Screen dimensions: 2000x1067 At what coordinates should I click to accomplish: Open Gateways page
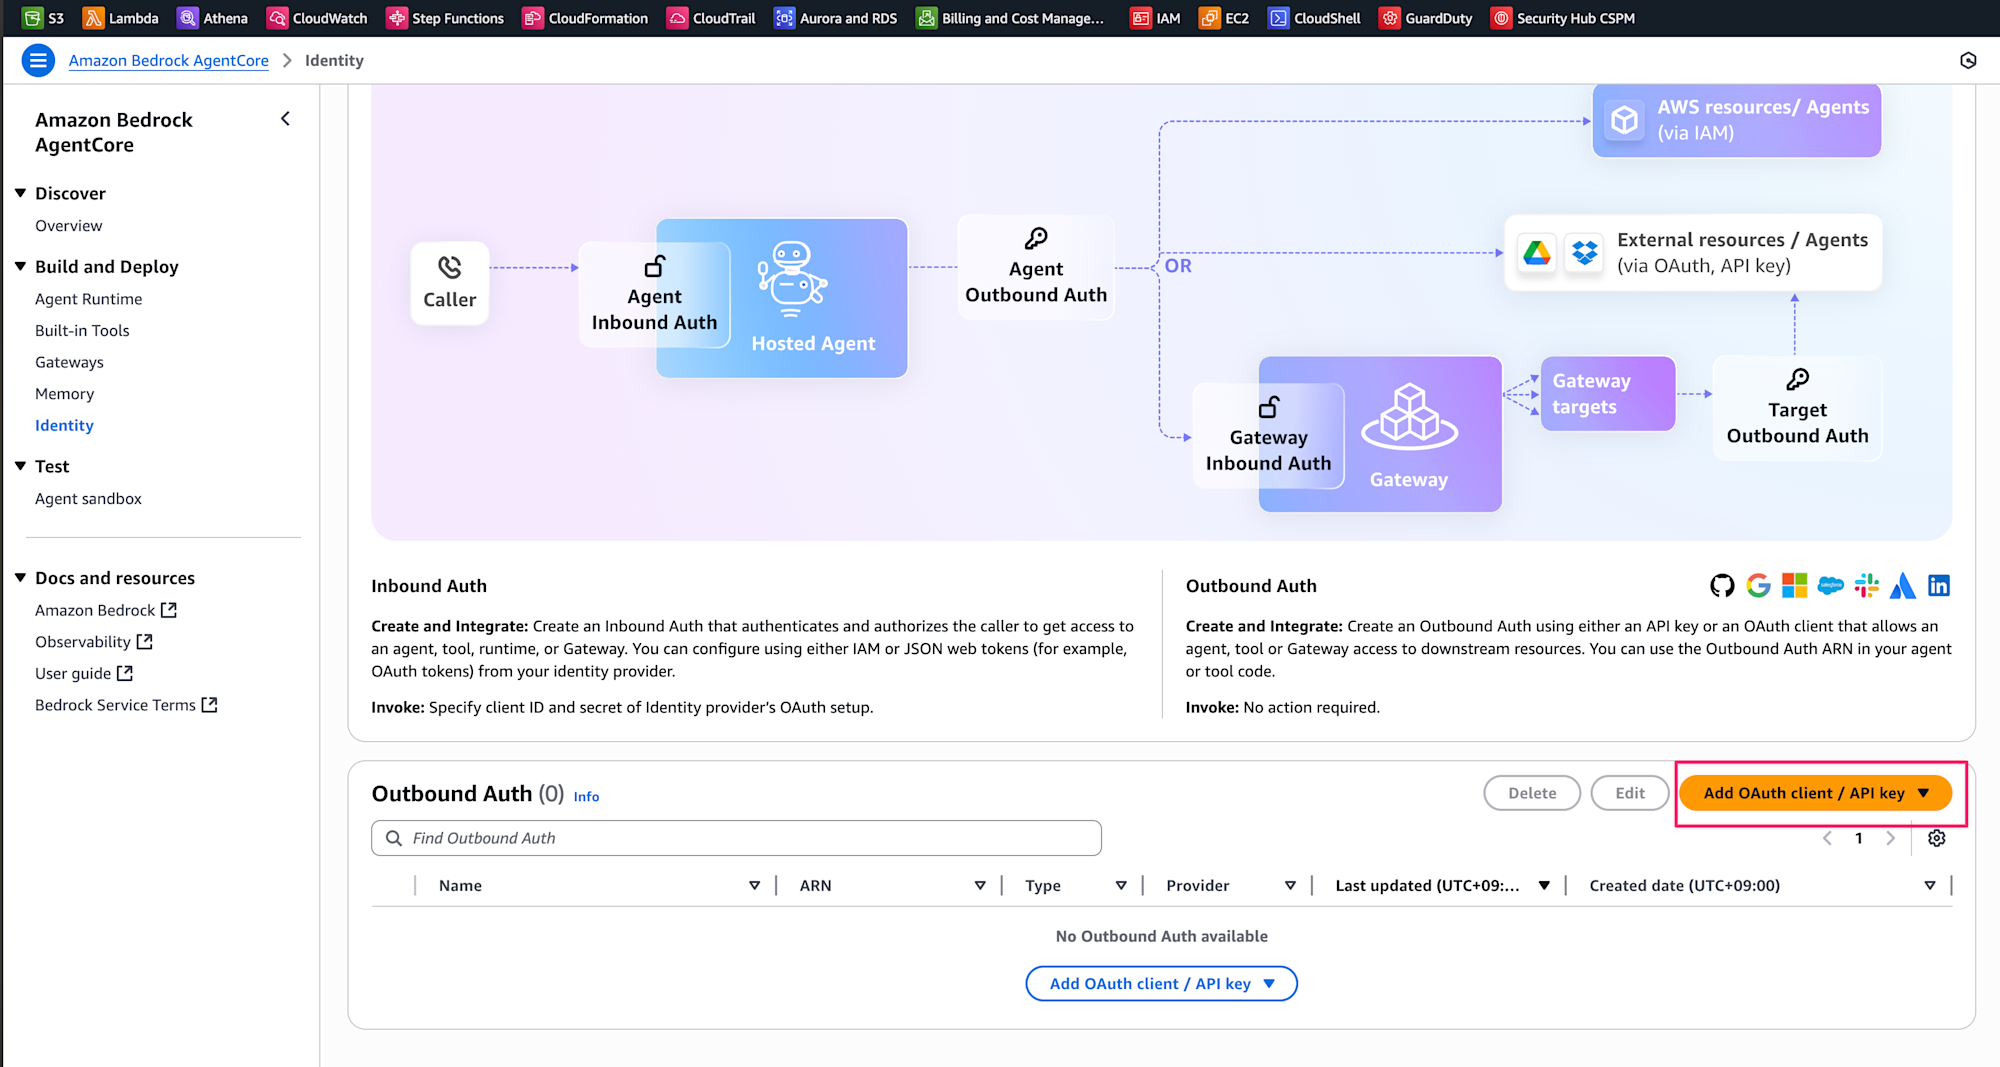click(69, 362)
